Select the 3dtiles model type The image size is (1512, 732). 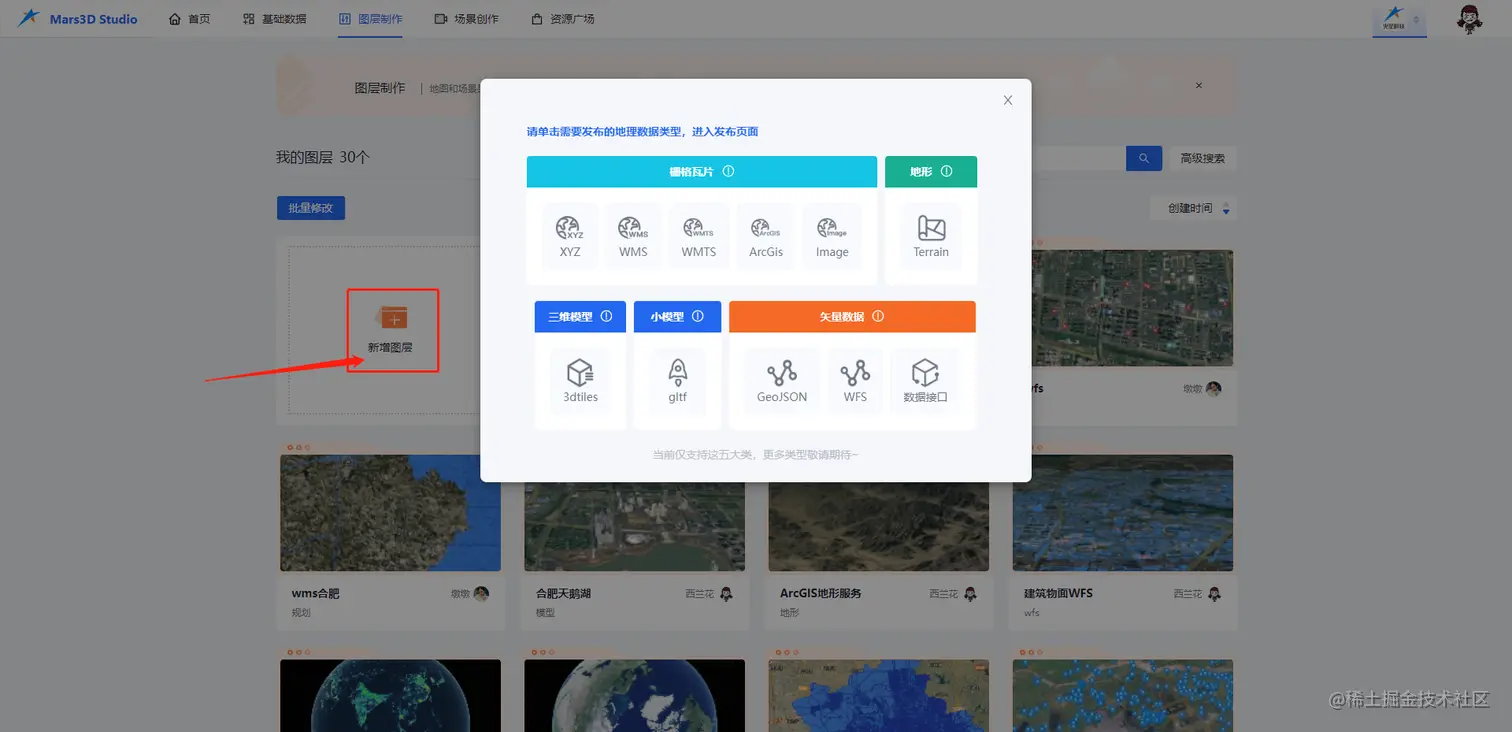[580, 381]
